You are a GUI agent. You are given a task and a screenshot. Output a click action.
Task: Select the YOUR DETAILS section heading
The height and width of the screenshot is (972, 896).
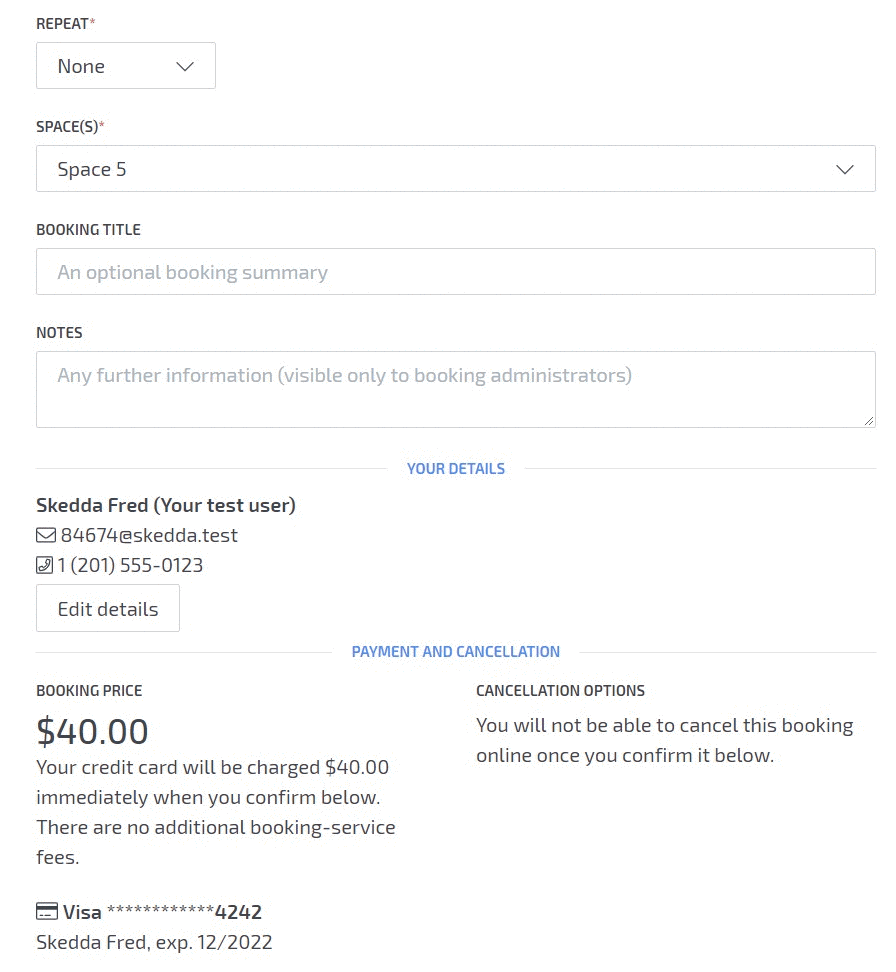(x=456, y=469)
